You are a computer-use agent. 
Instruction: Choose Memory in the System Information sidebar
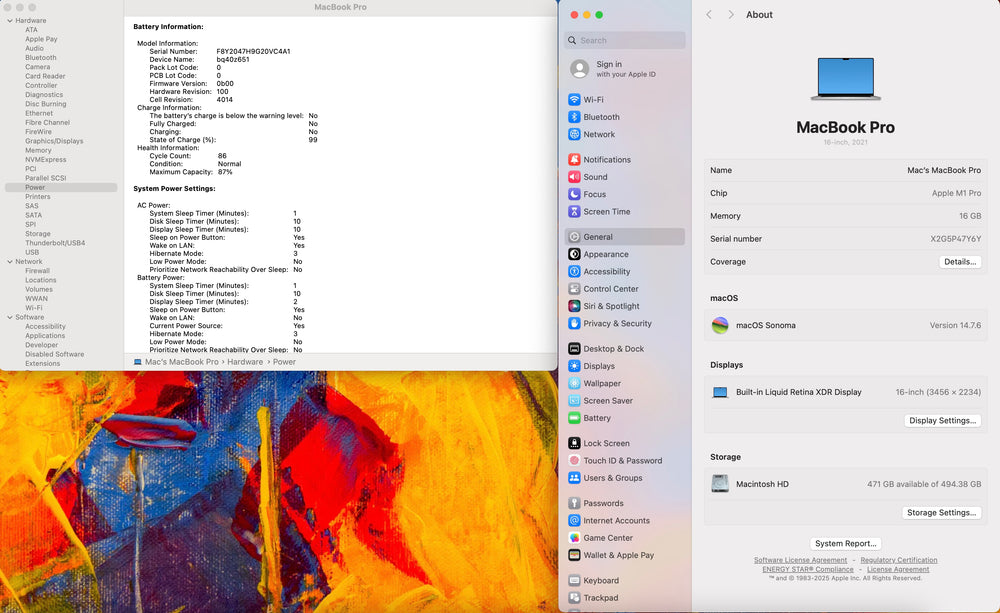tap(38, 150)
